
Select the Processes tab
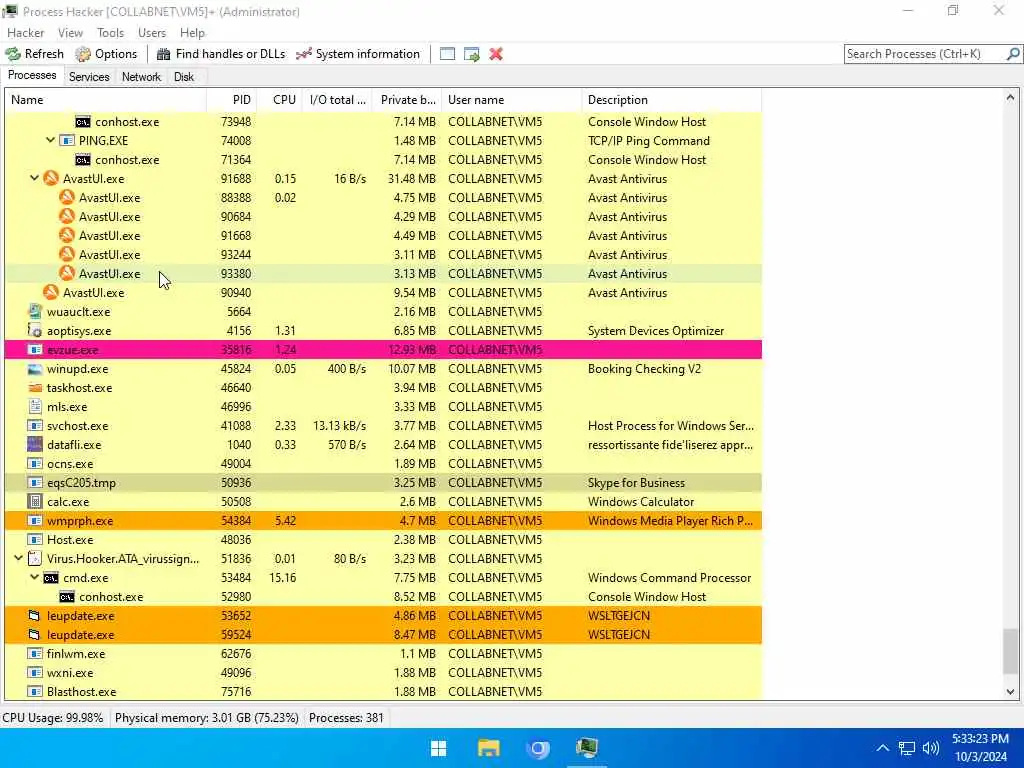point(32,75)
